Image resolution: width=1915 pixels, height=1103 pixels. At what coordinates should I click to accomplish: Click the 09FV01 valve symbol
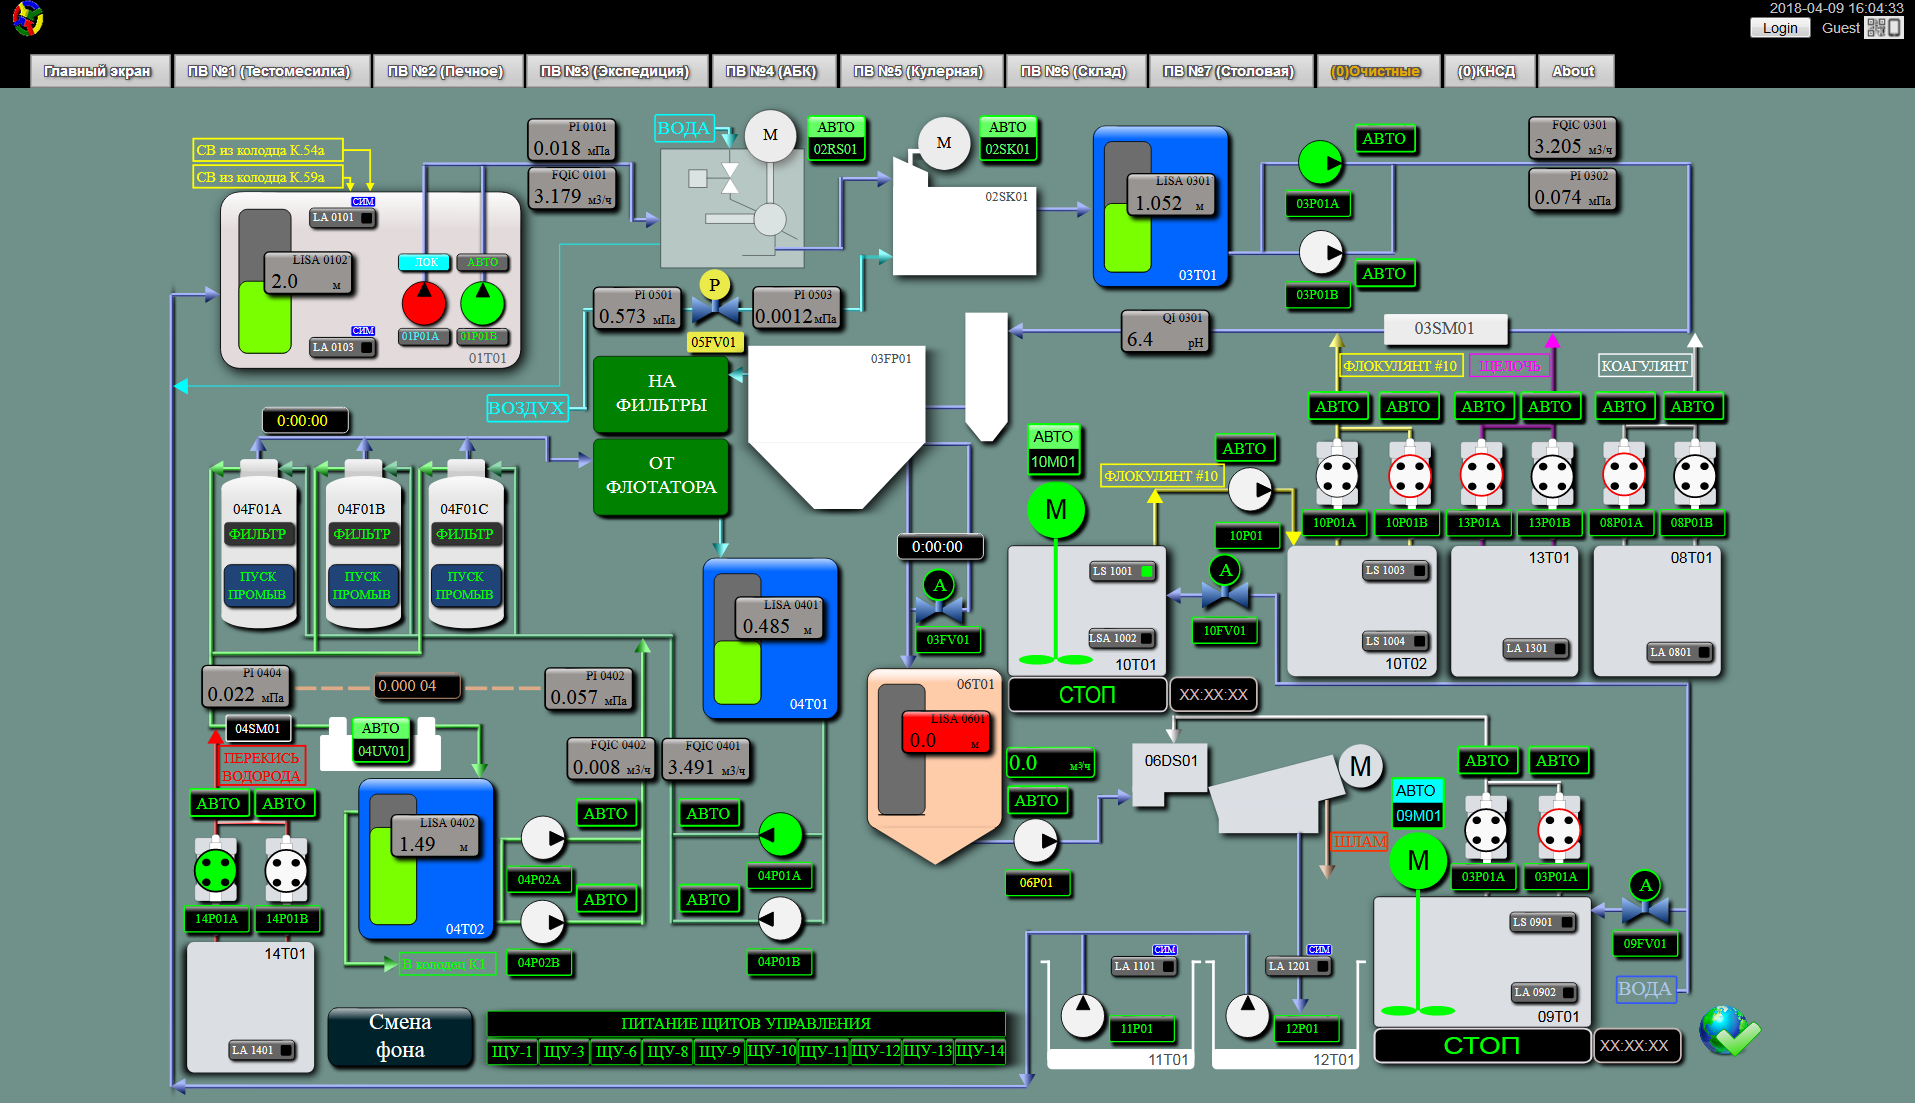(1645, 909)
